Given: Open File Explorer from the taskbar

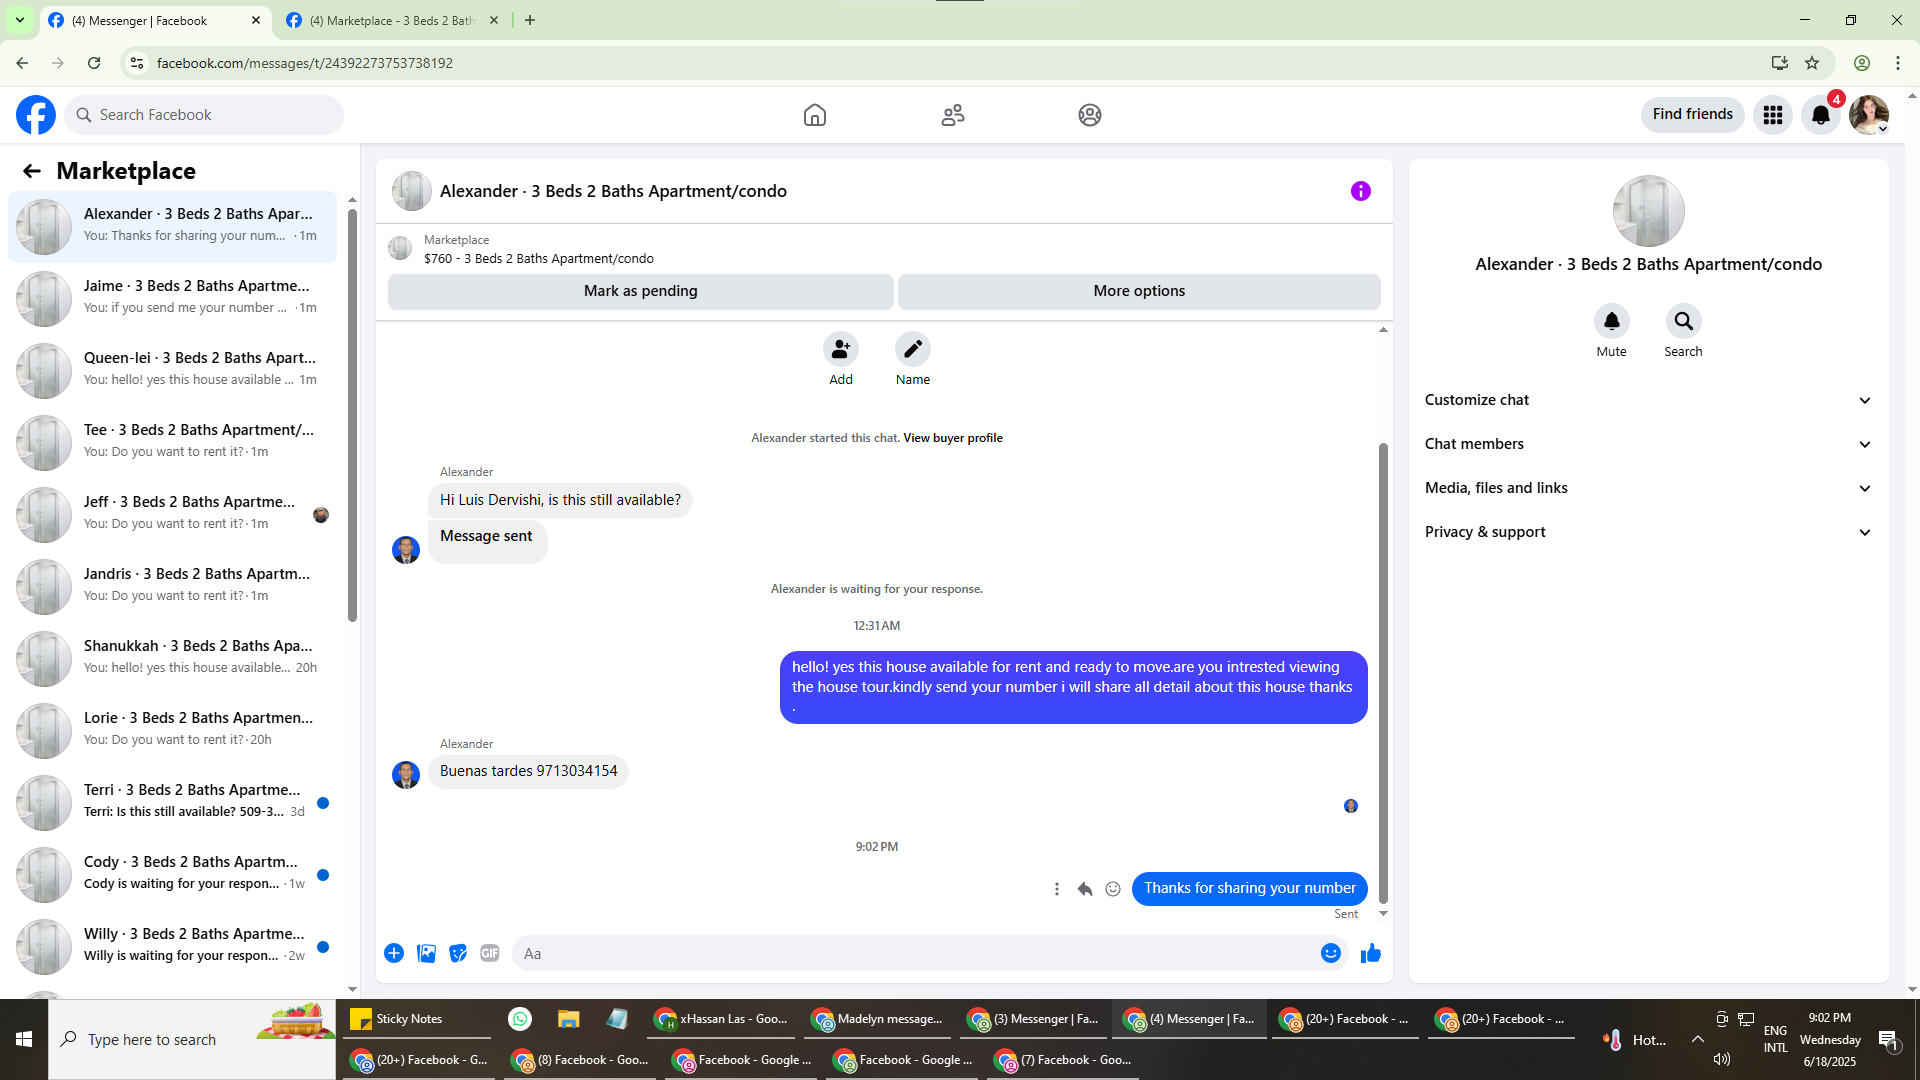Looking at the screenshot, I should click(569, 1019).
